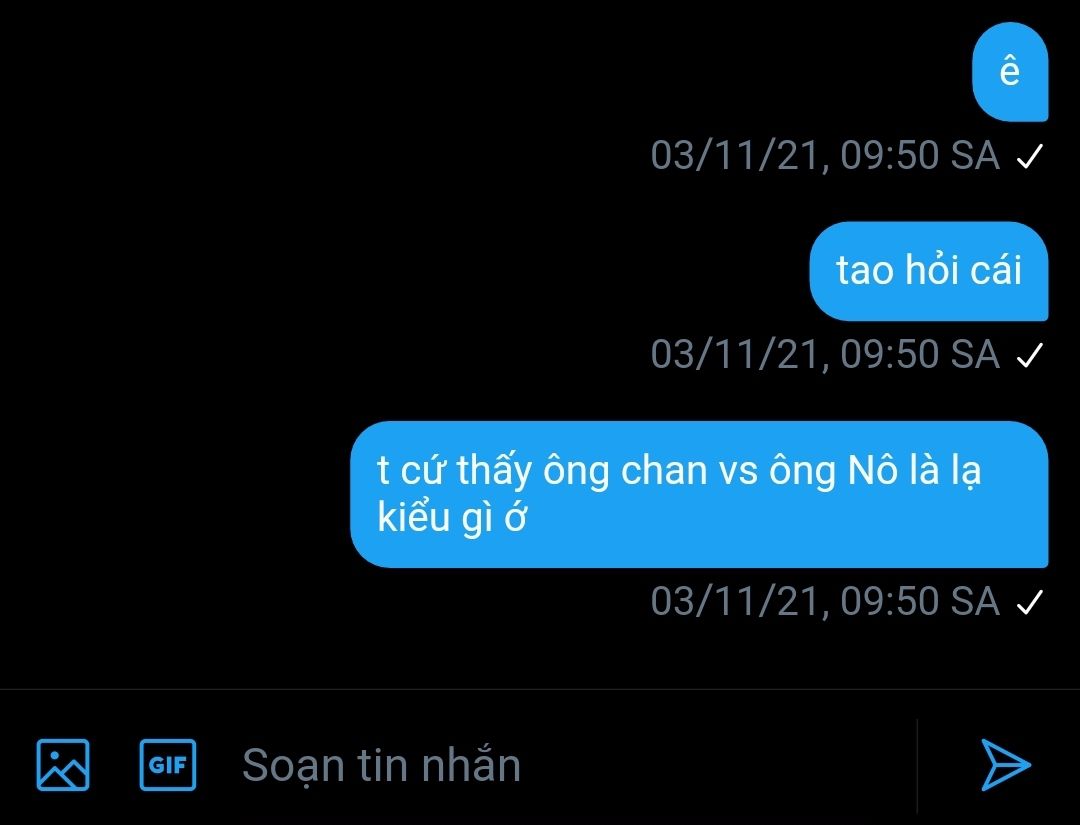Select the "tao hỏi cái" message bubble

coord(928,271)
